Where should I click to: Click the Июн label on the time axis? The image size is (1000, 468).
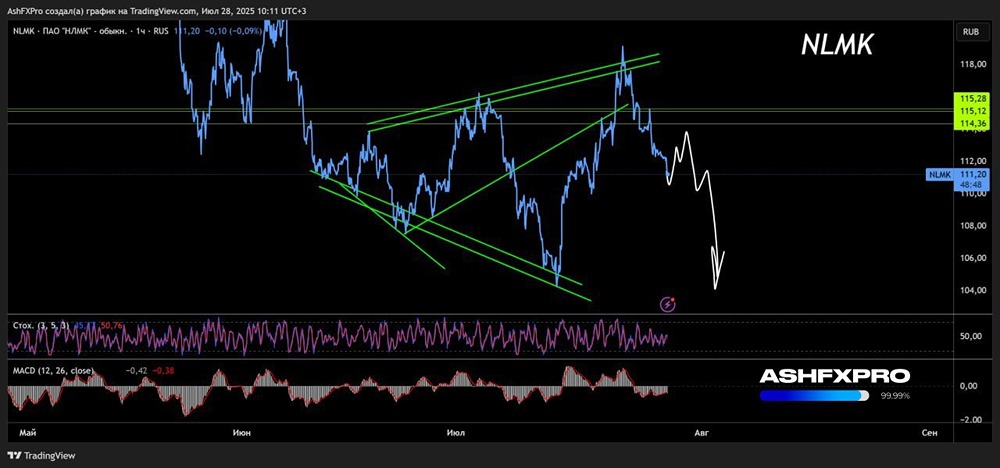242,433
